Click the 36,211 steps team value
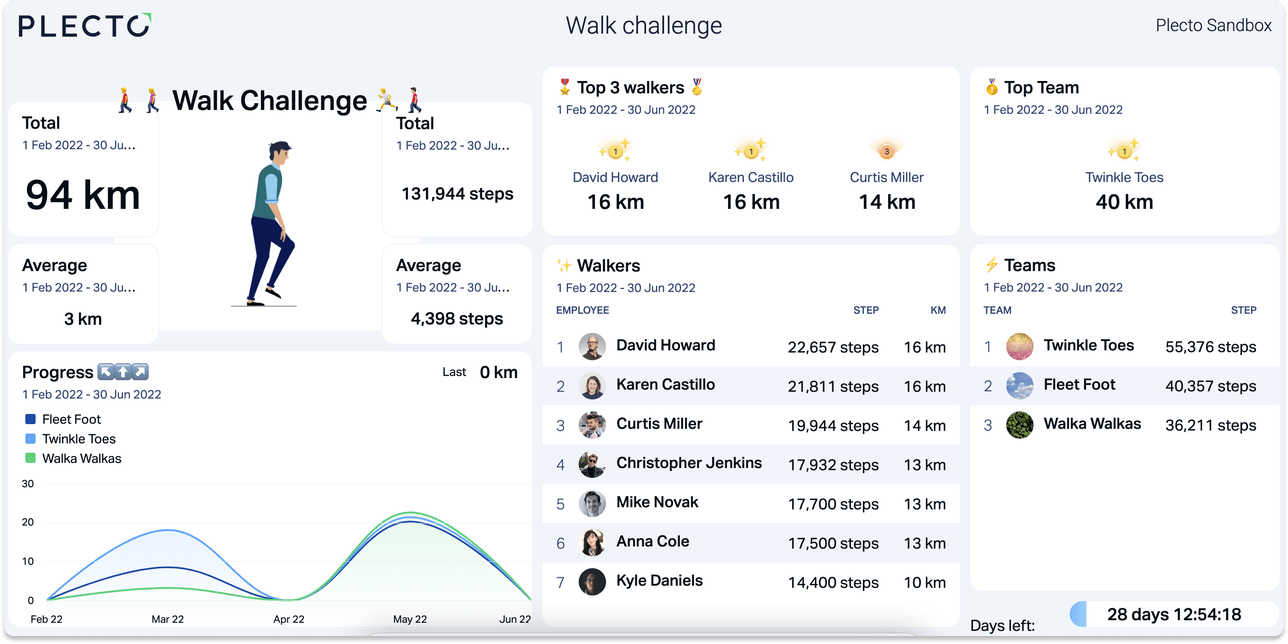This screenshot has height=644, width=1288. pos(1211,425)
